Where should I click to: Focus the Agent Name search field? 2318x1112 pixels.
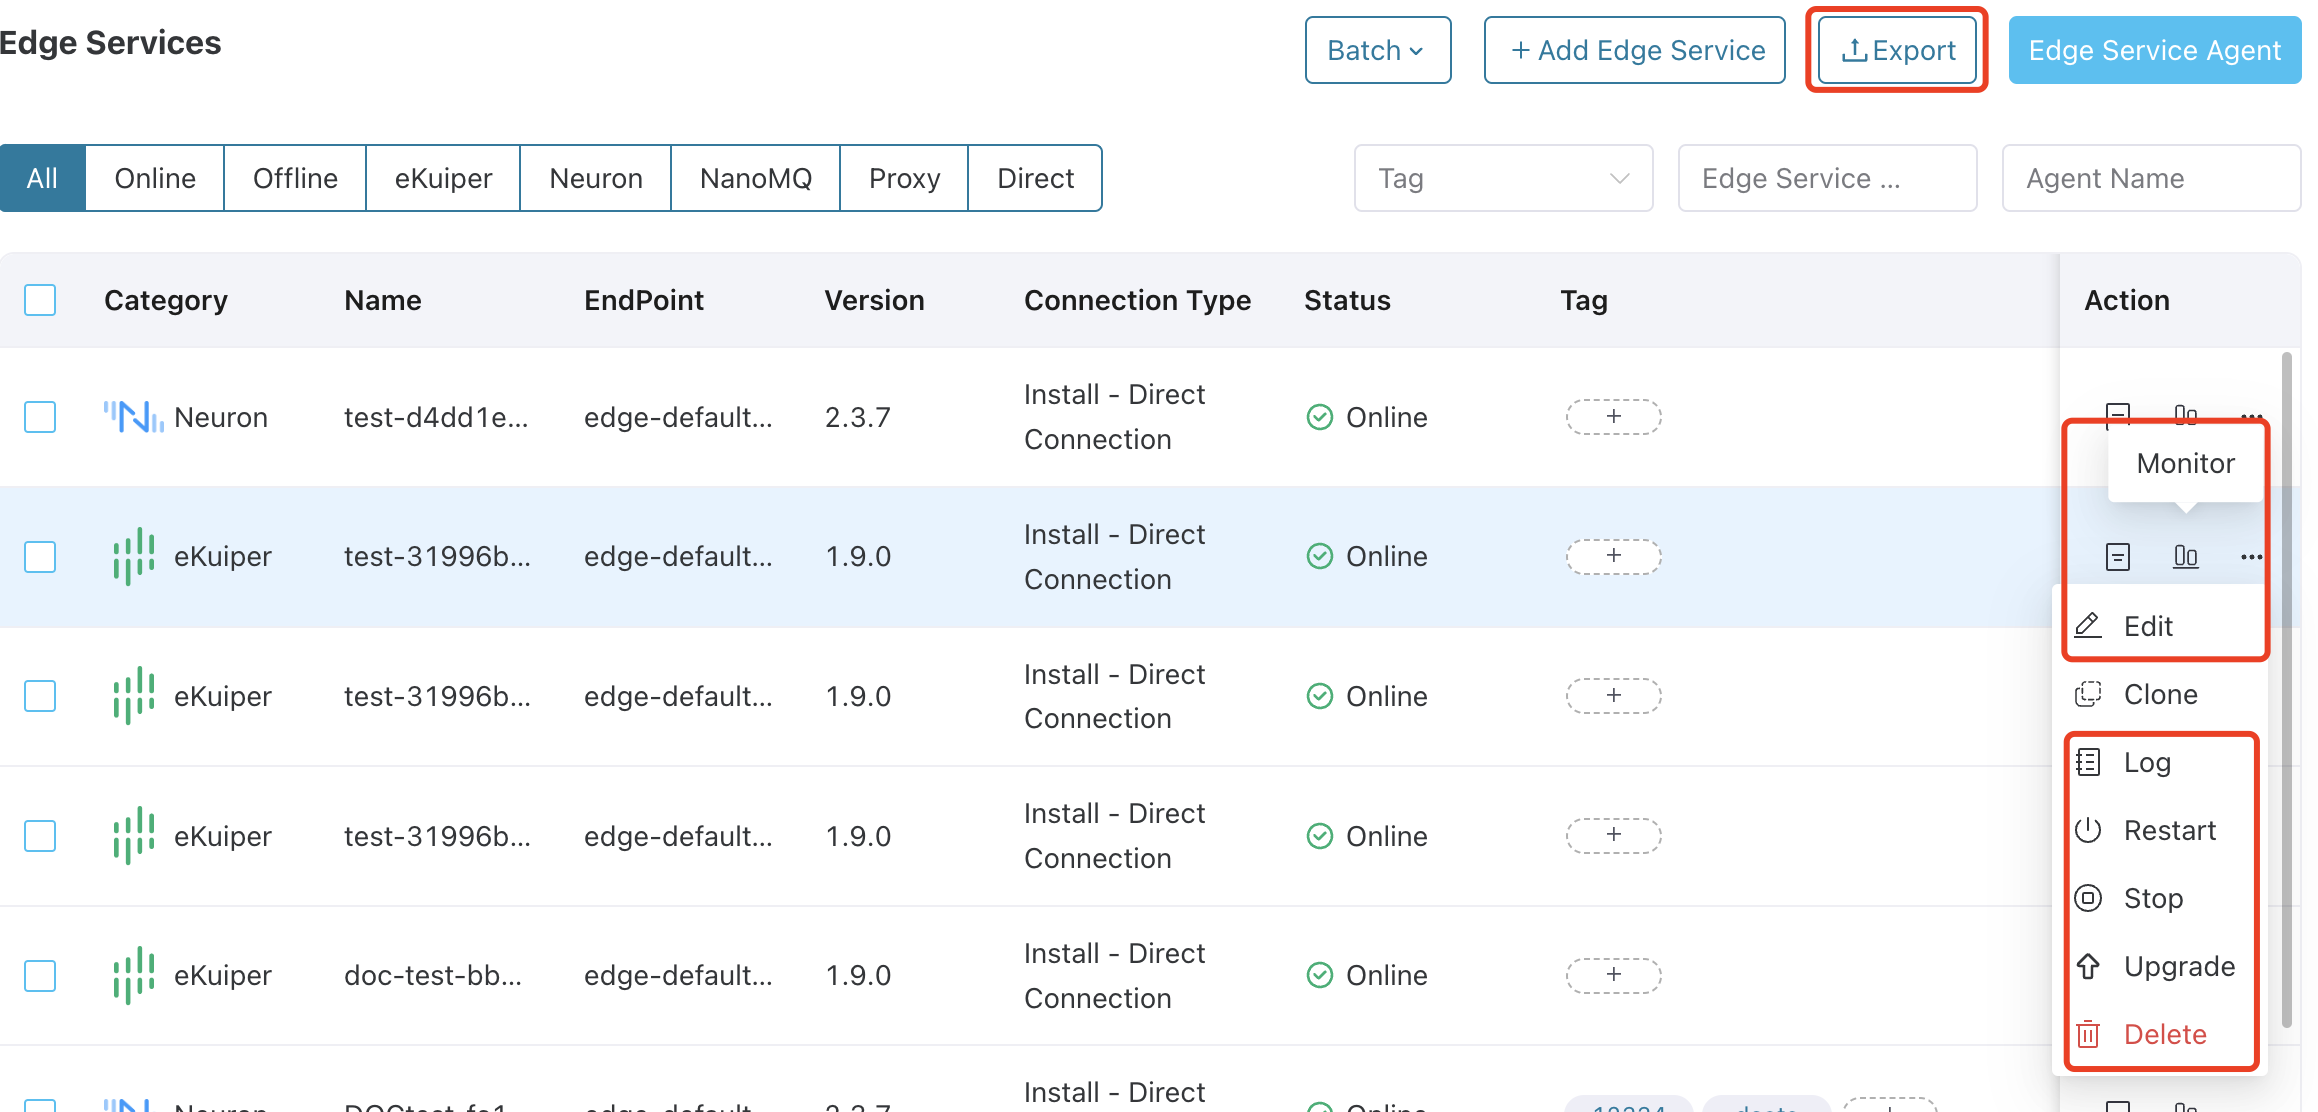pyautogui.click(x=2151, y=178)
